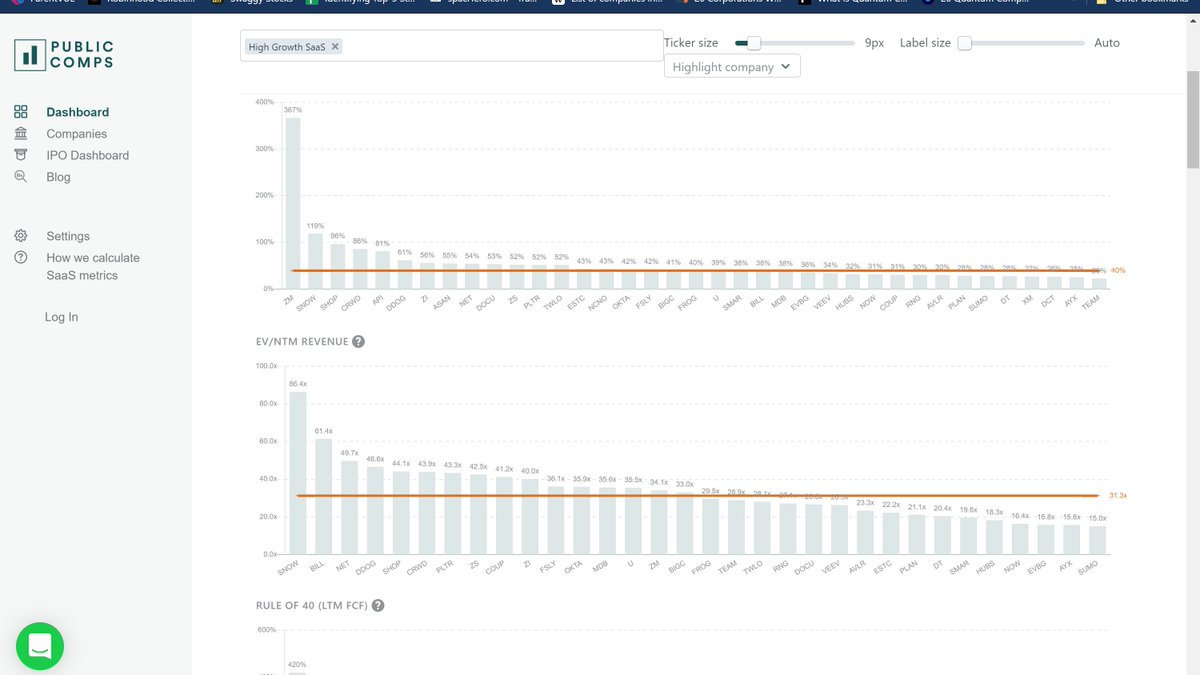
Task: Select the ZM bar labeled 367%
Action: pos(292,203)
